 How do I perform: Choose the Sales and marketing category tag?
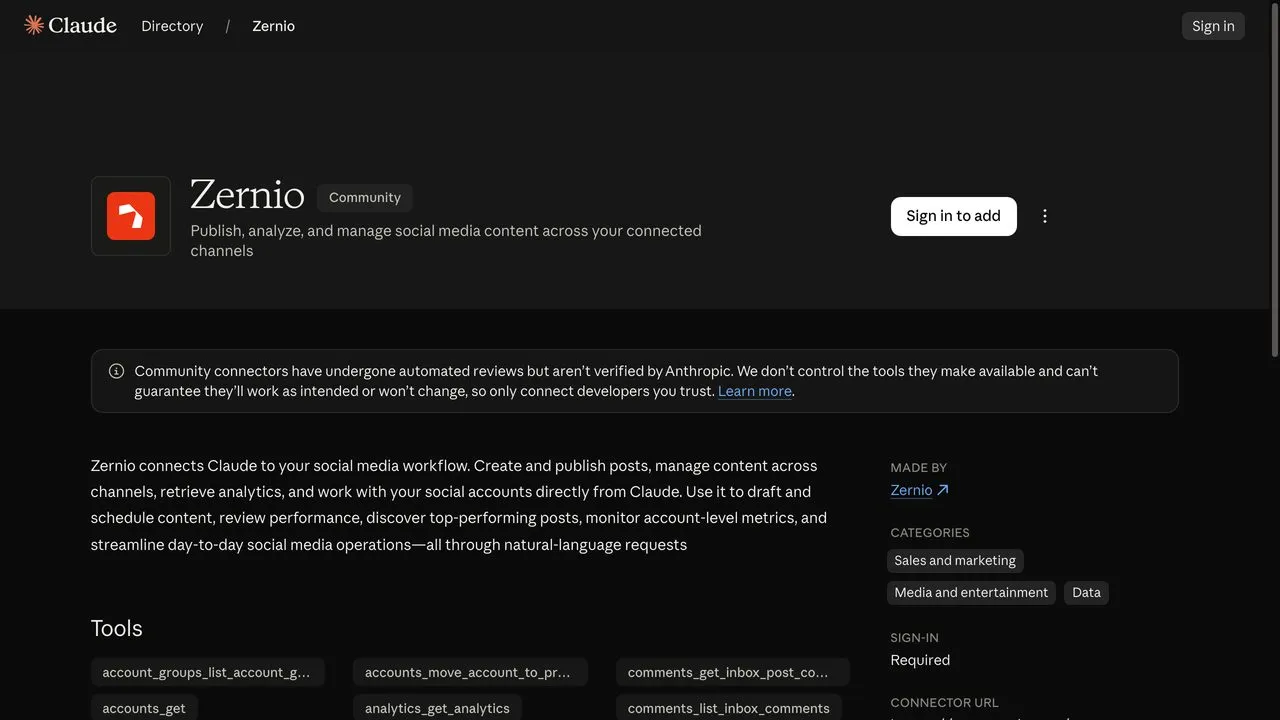pyautogui.click(x=955, y=561)
